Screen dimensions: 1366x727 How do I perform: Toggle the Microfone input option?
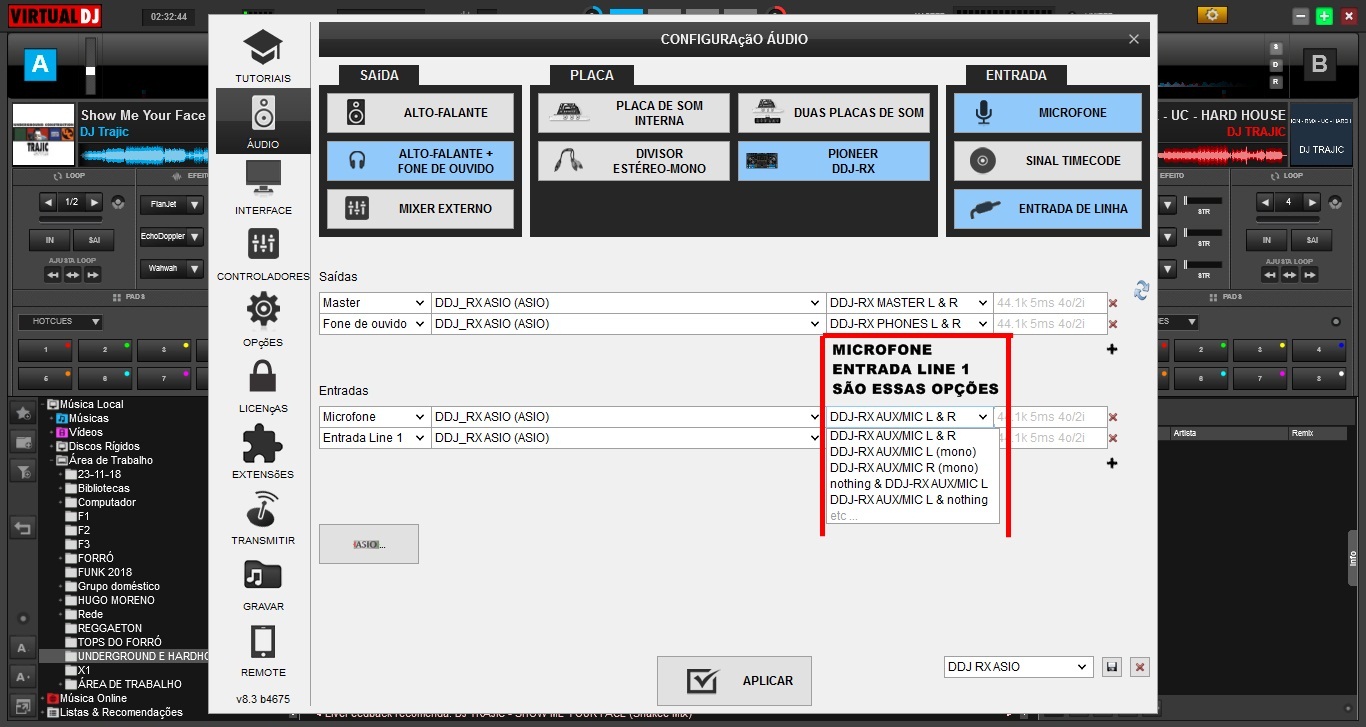(x=1047, y=113)
